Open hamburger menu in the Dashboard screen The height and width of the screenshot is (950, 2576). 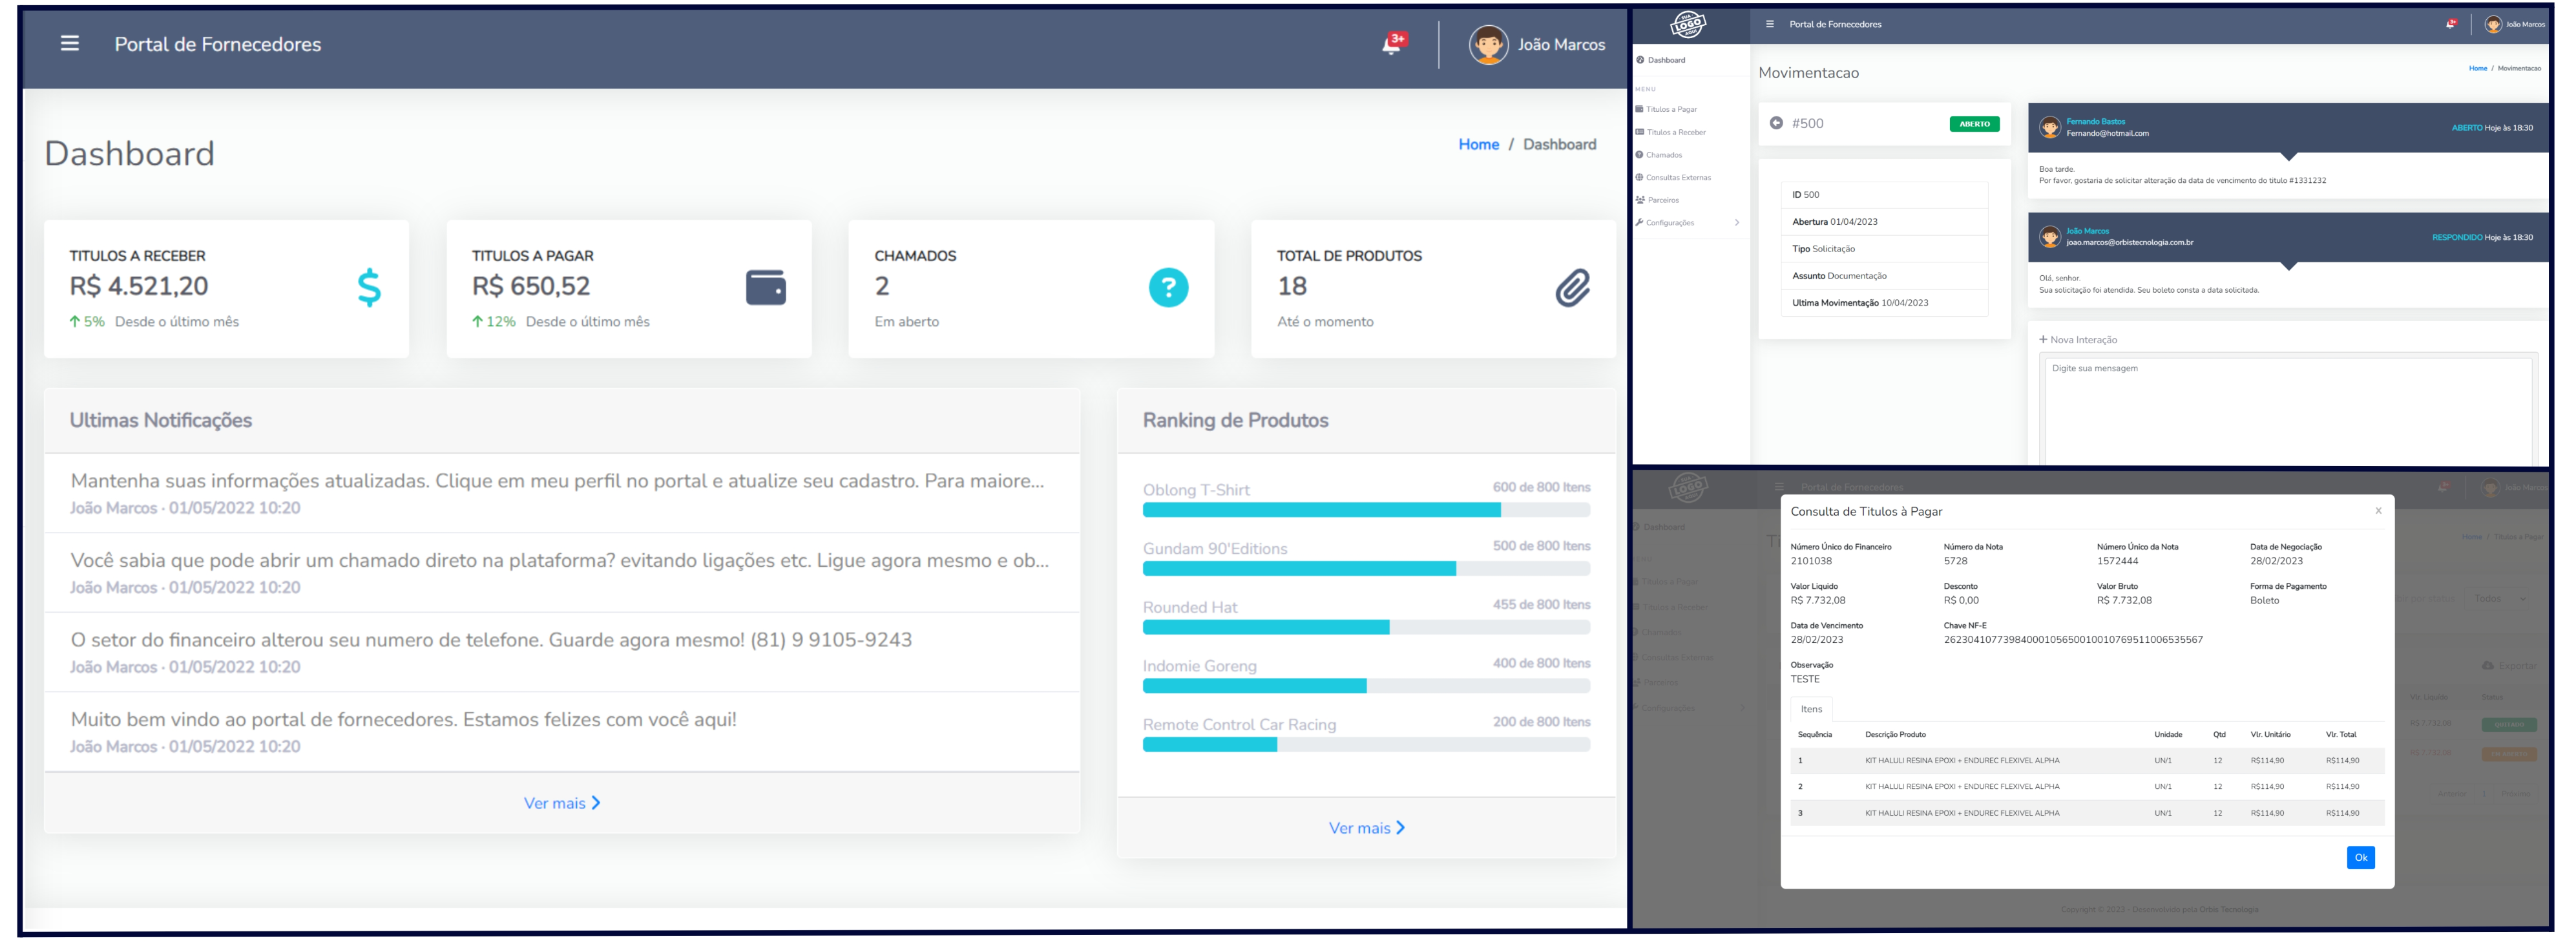(x=69, y=43)
